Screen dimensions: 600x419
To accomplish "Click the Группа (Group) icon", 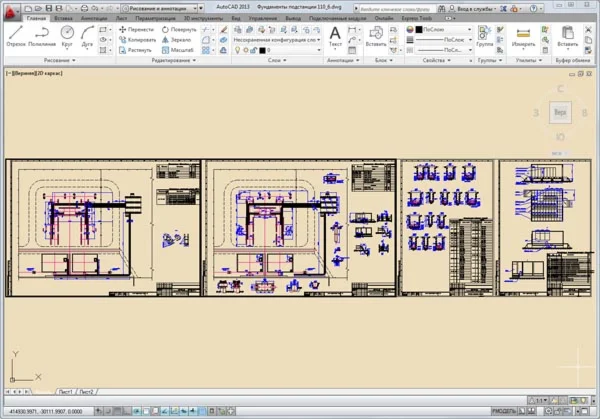I will (484, 35).
